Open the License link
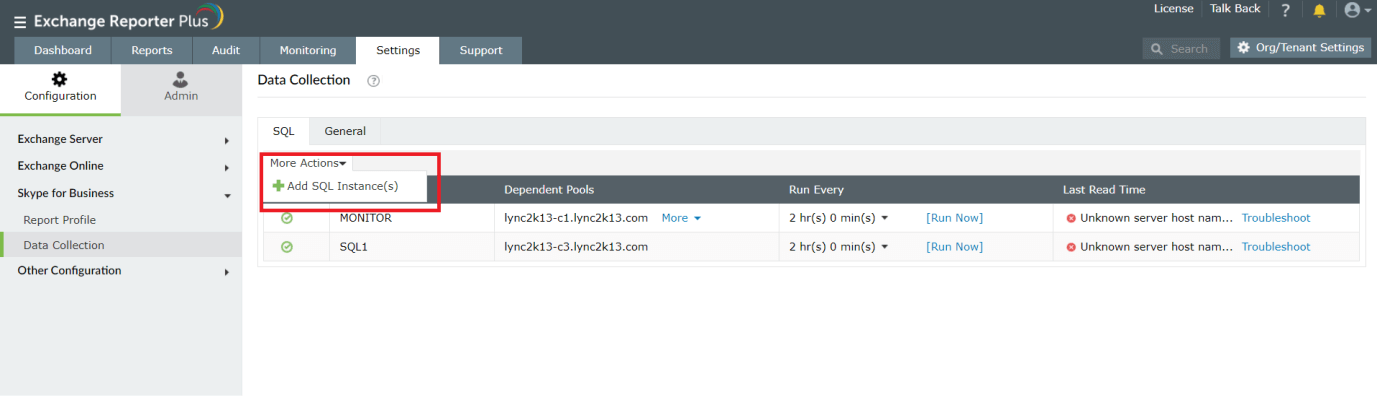1377x400 pixels. pos(1173,9)
